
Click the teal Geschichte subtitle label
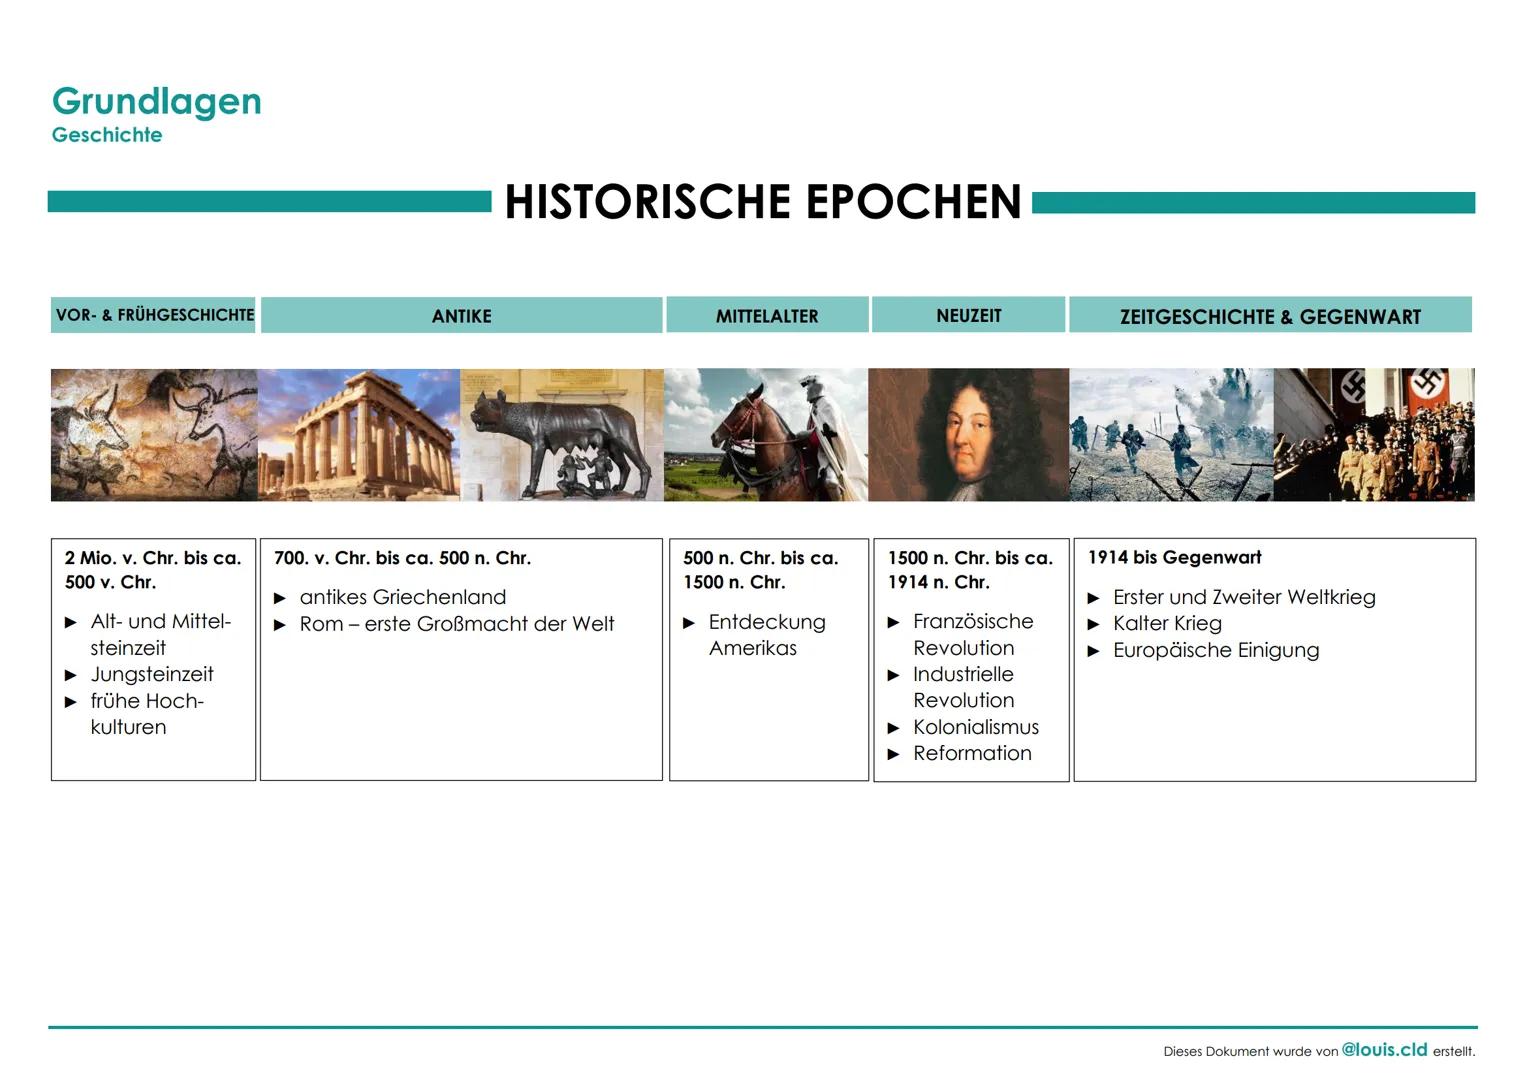(x=106, y=135)
